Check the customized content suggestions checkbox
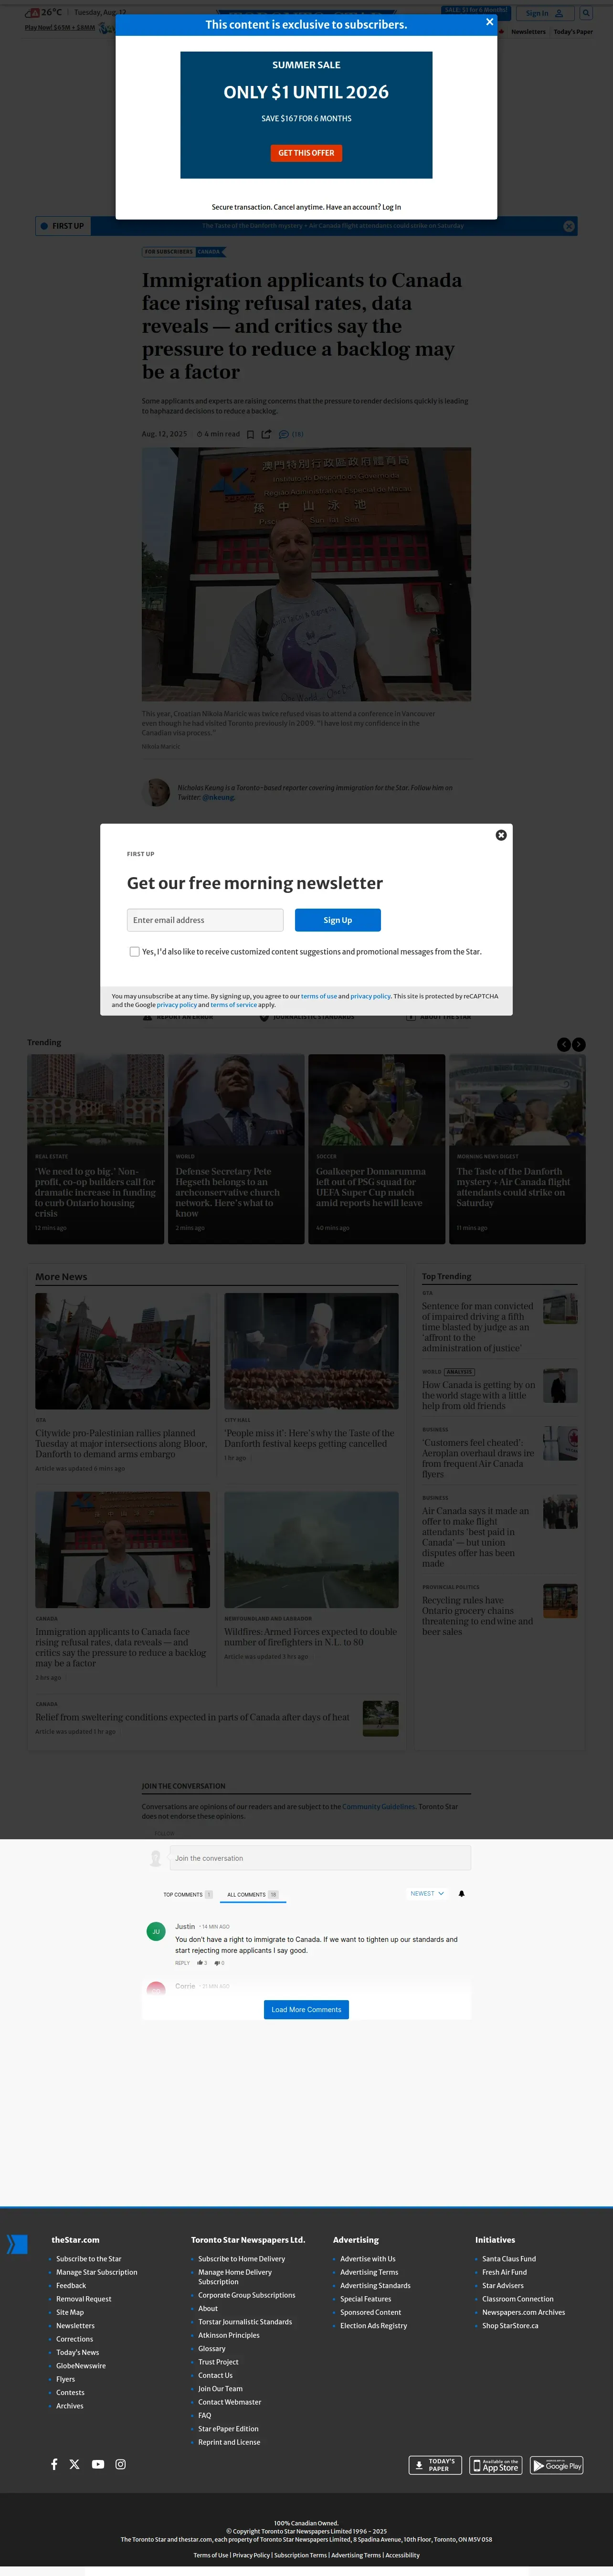This screenshot has height=2576, width=613. (134, 952)
